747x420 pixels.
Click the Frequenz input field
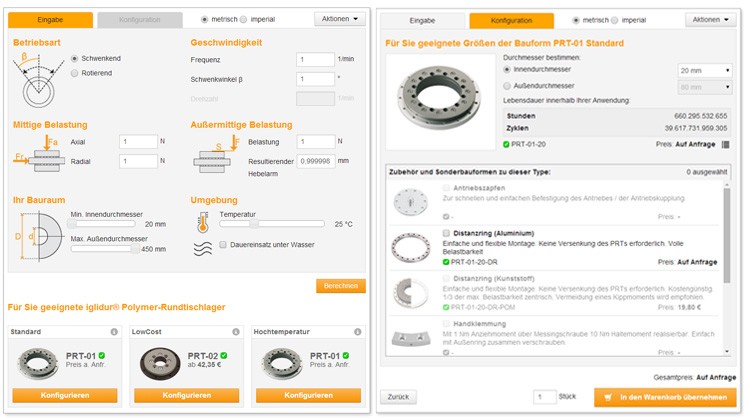[x=315, y=60]
